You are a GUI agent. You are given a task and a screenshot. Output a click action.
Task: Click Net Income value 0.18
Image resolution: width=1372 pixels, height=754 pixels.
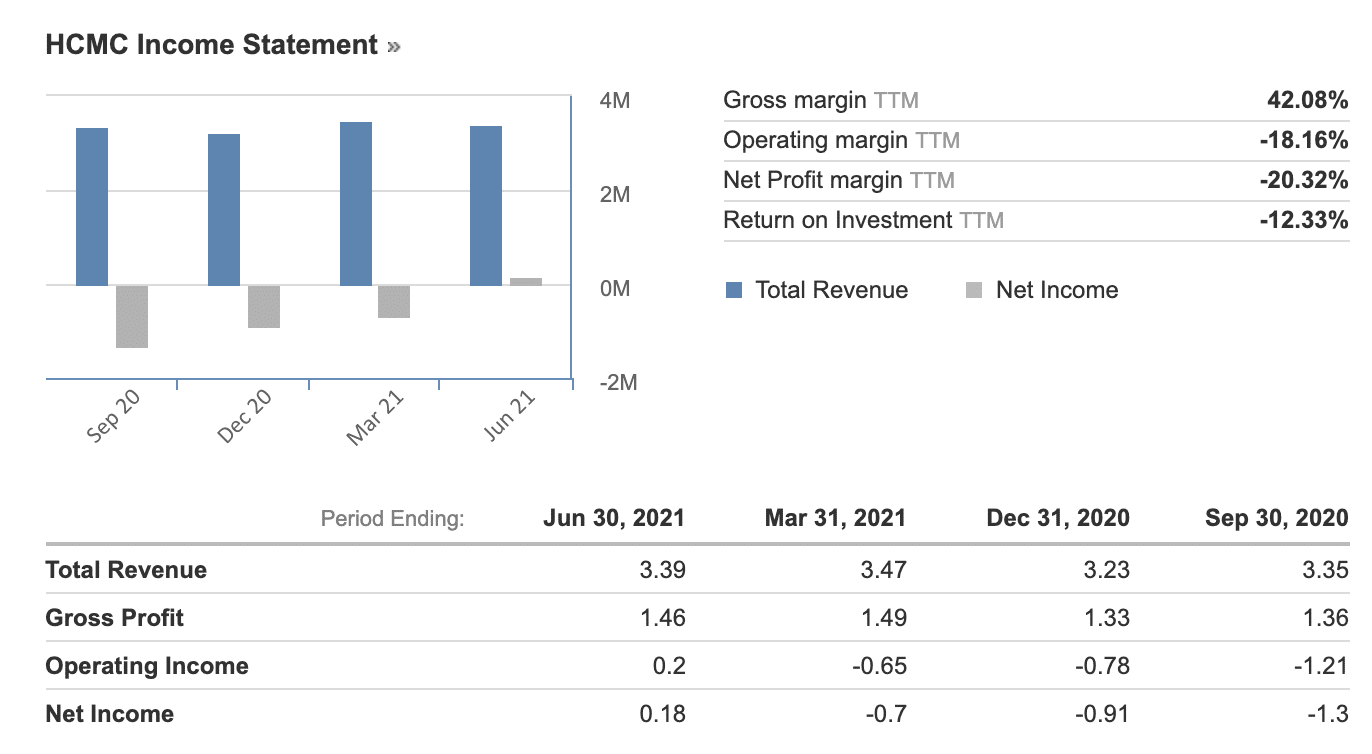click(x=662, y=714)
